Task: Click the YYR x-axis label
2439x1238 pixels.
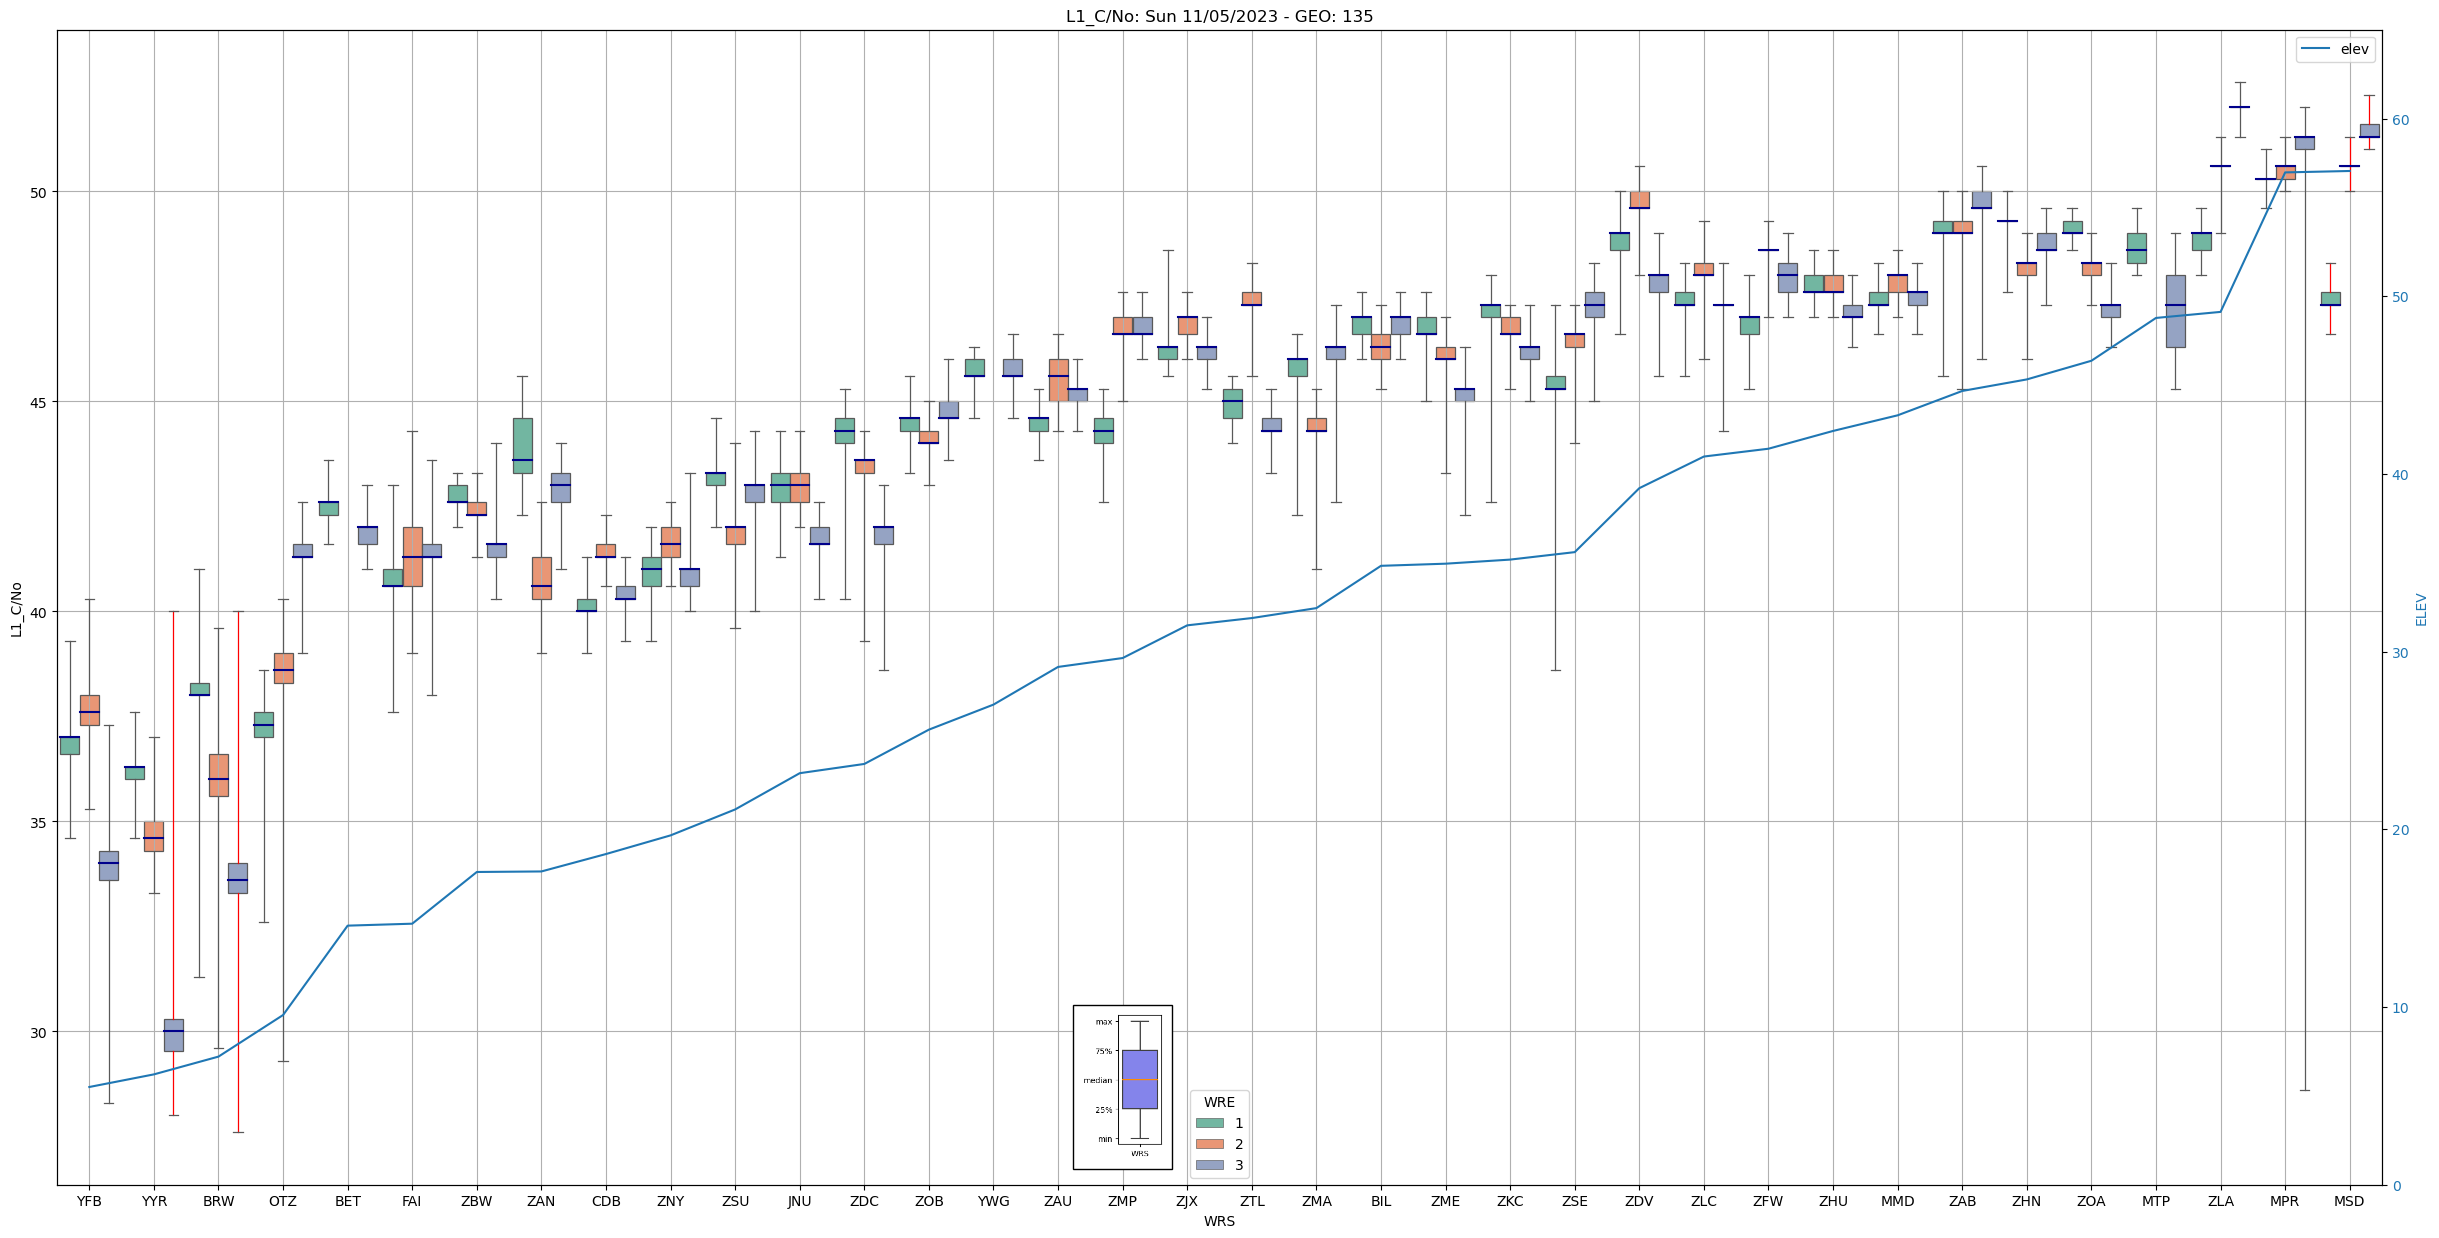Action: click(x=154, y=1201)
